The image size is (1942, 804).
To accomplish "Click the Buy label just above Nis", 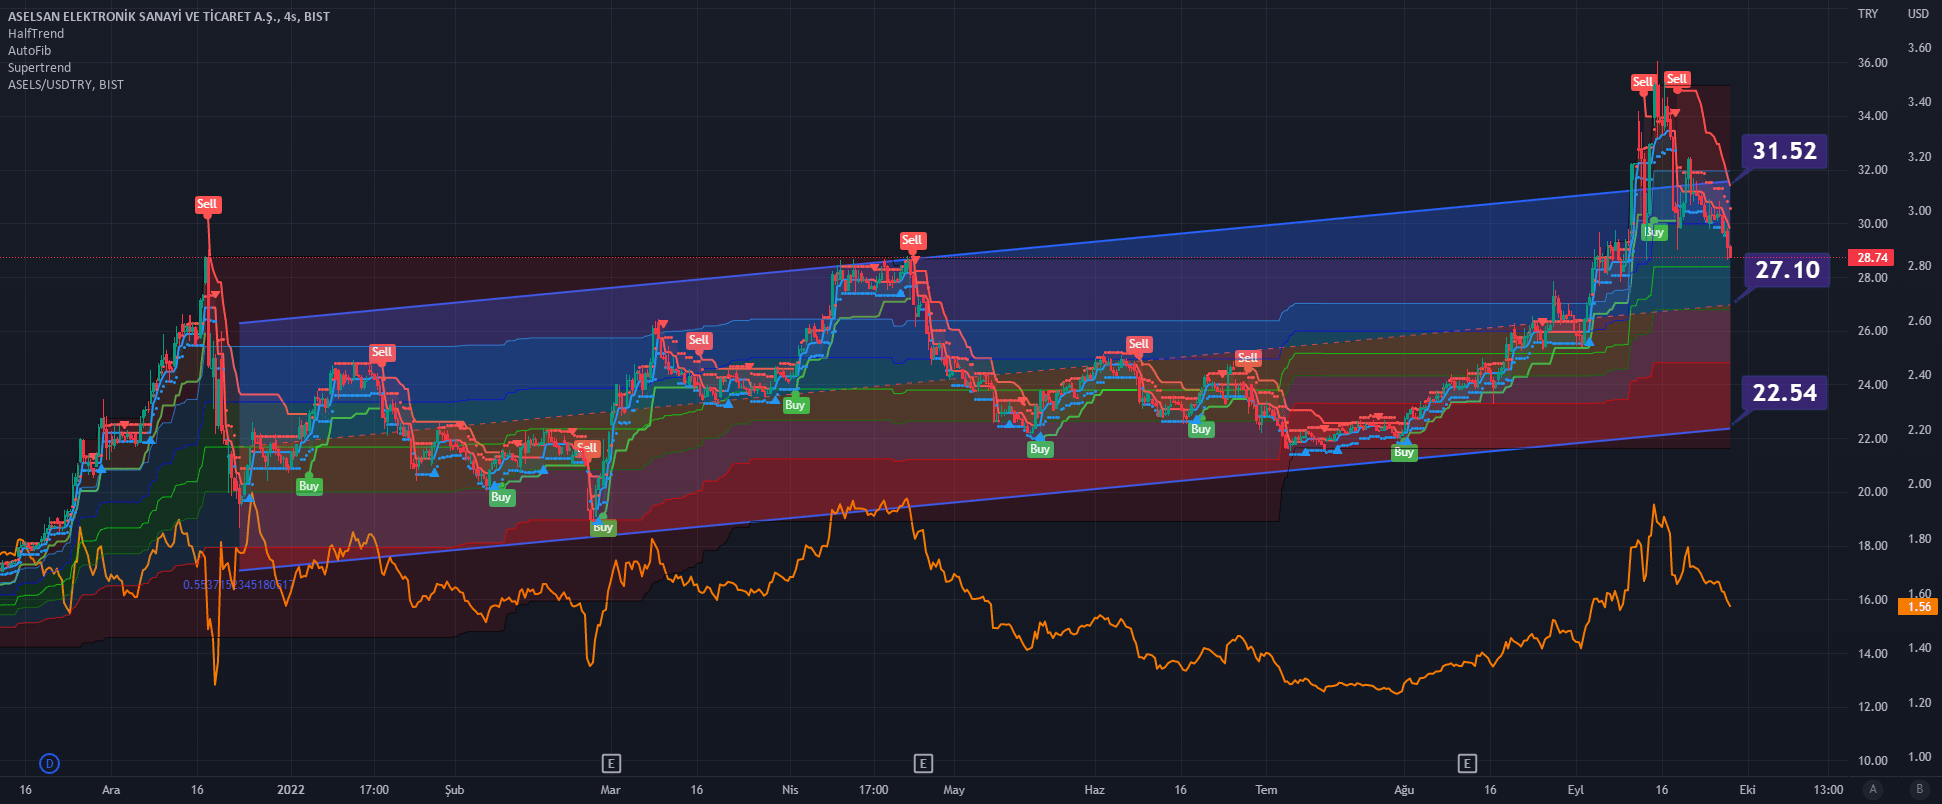I will point(795,405).
